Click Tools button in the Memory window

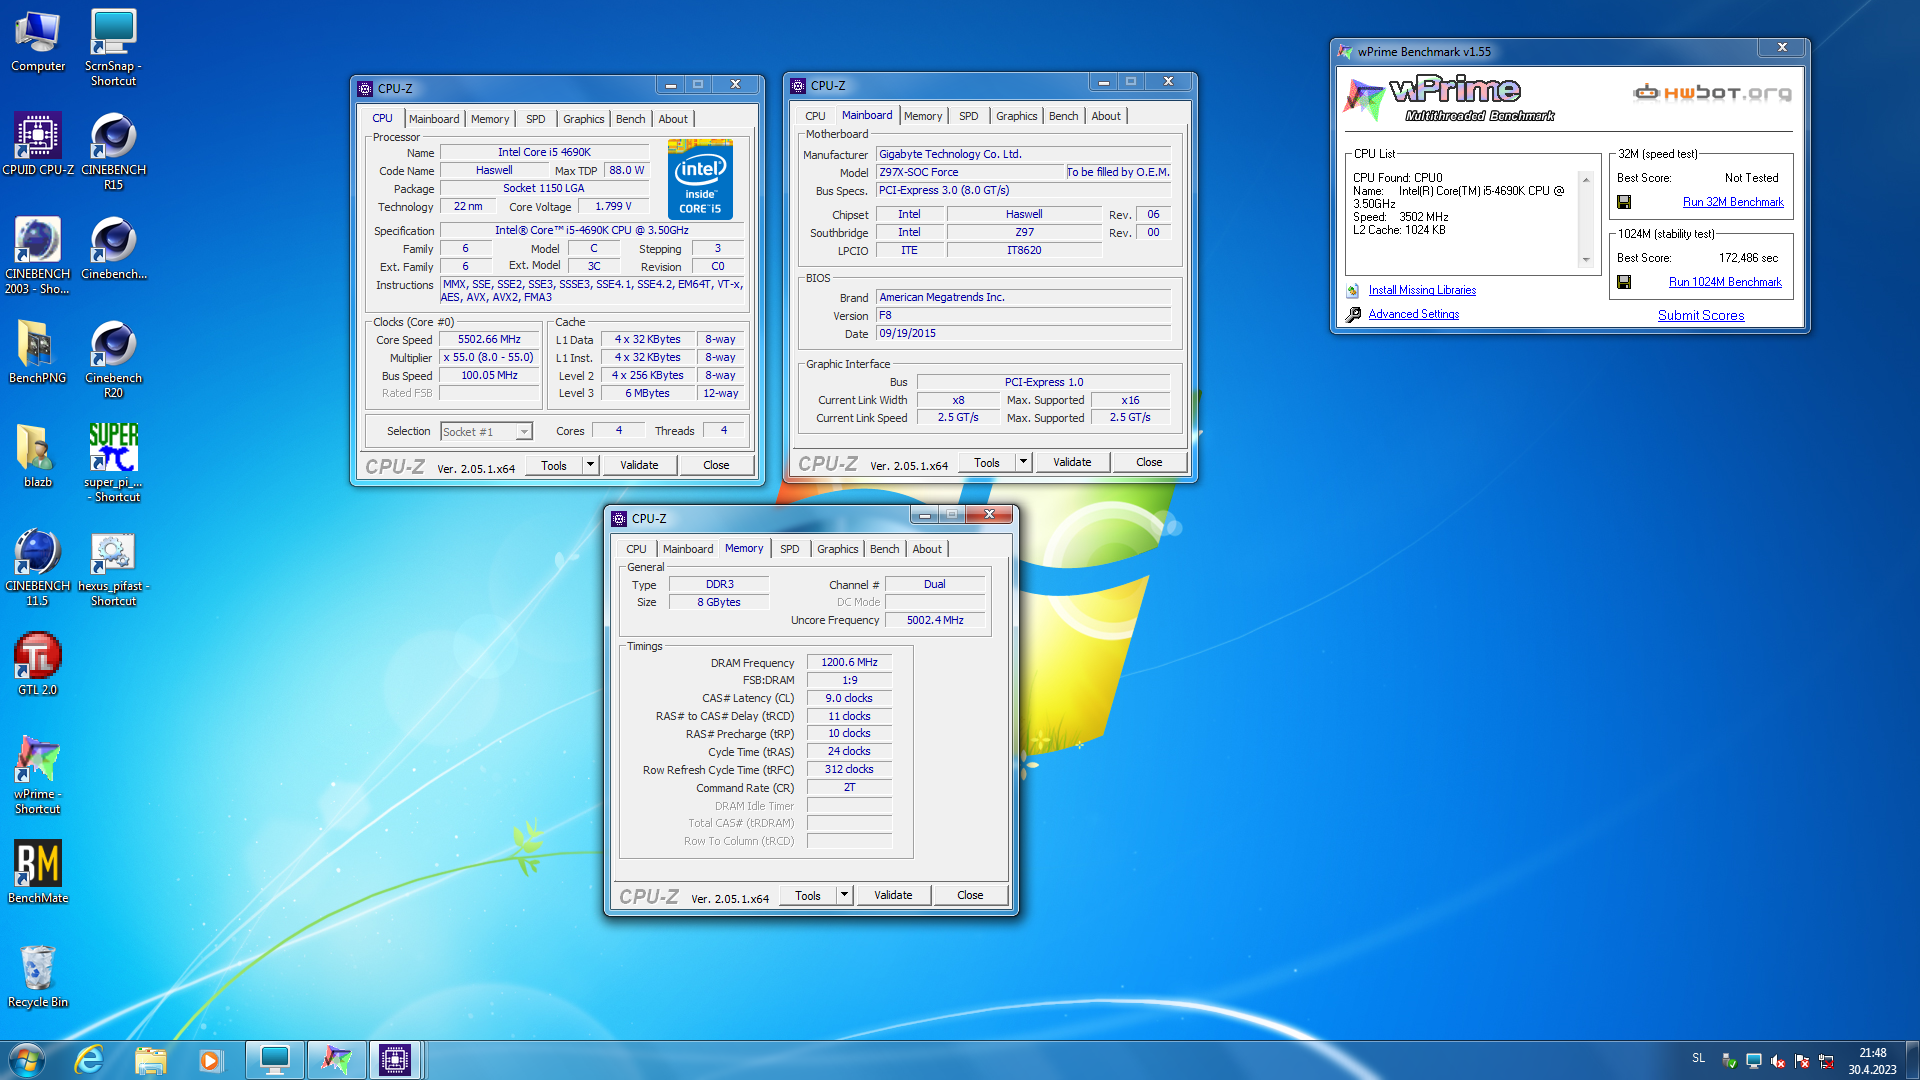coord(808,895)
